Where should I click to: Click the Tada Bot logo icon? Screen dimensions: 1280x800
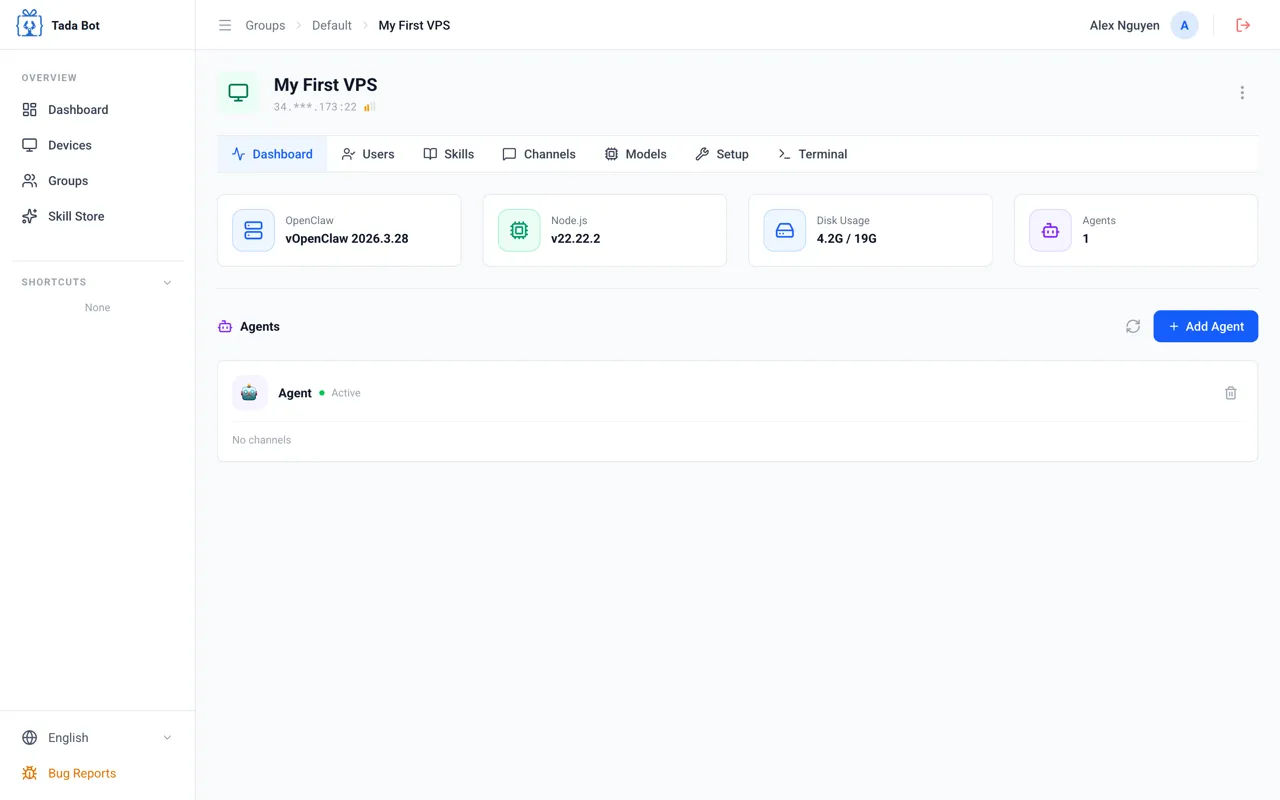pyautogui.click(x=30, y=24)
